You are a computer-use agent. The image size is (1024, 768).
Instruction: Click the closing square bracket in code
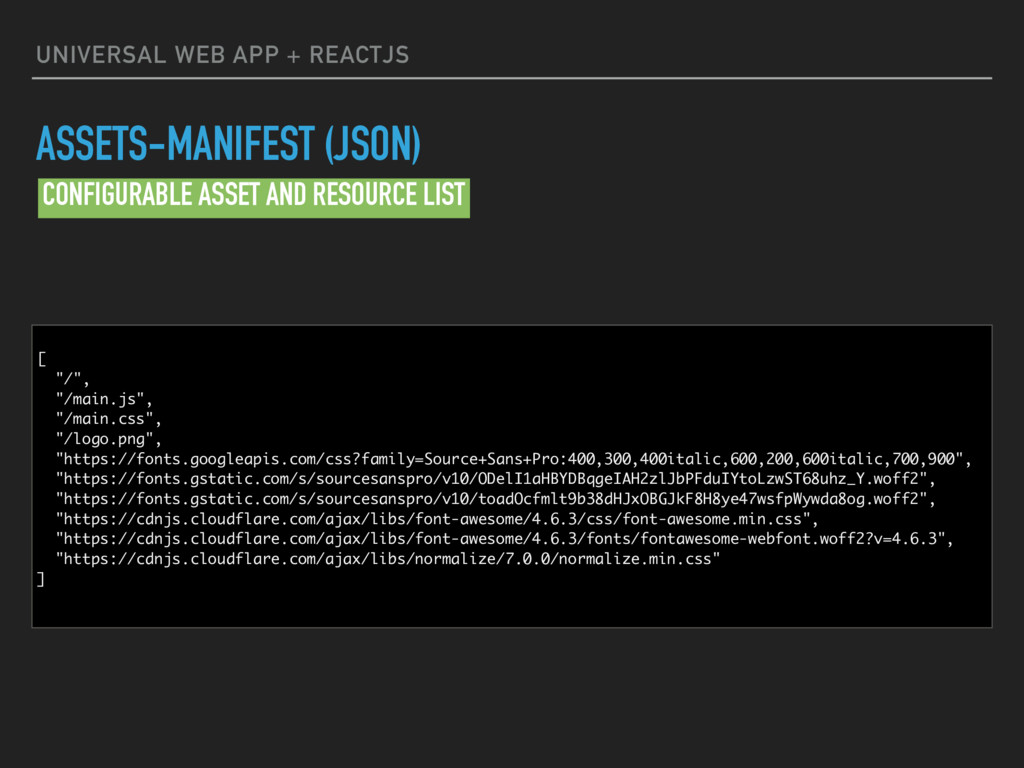[x=40, y=579]
